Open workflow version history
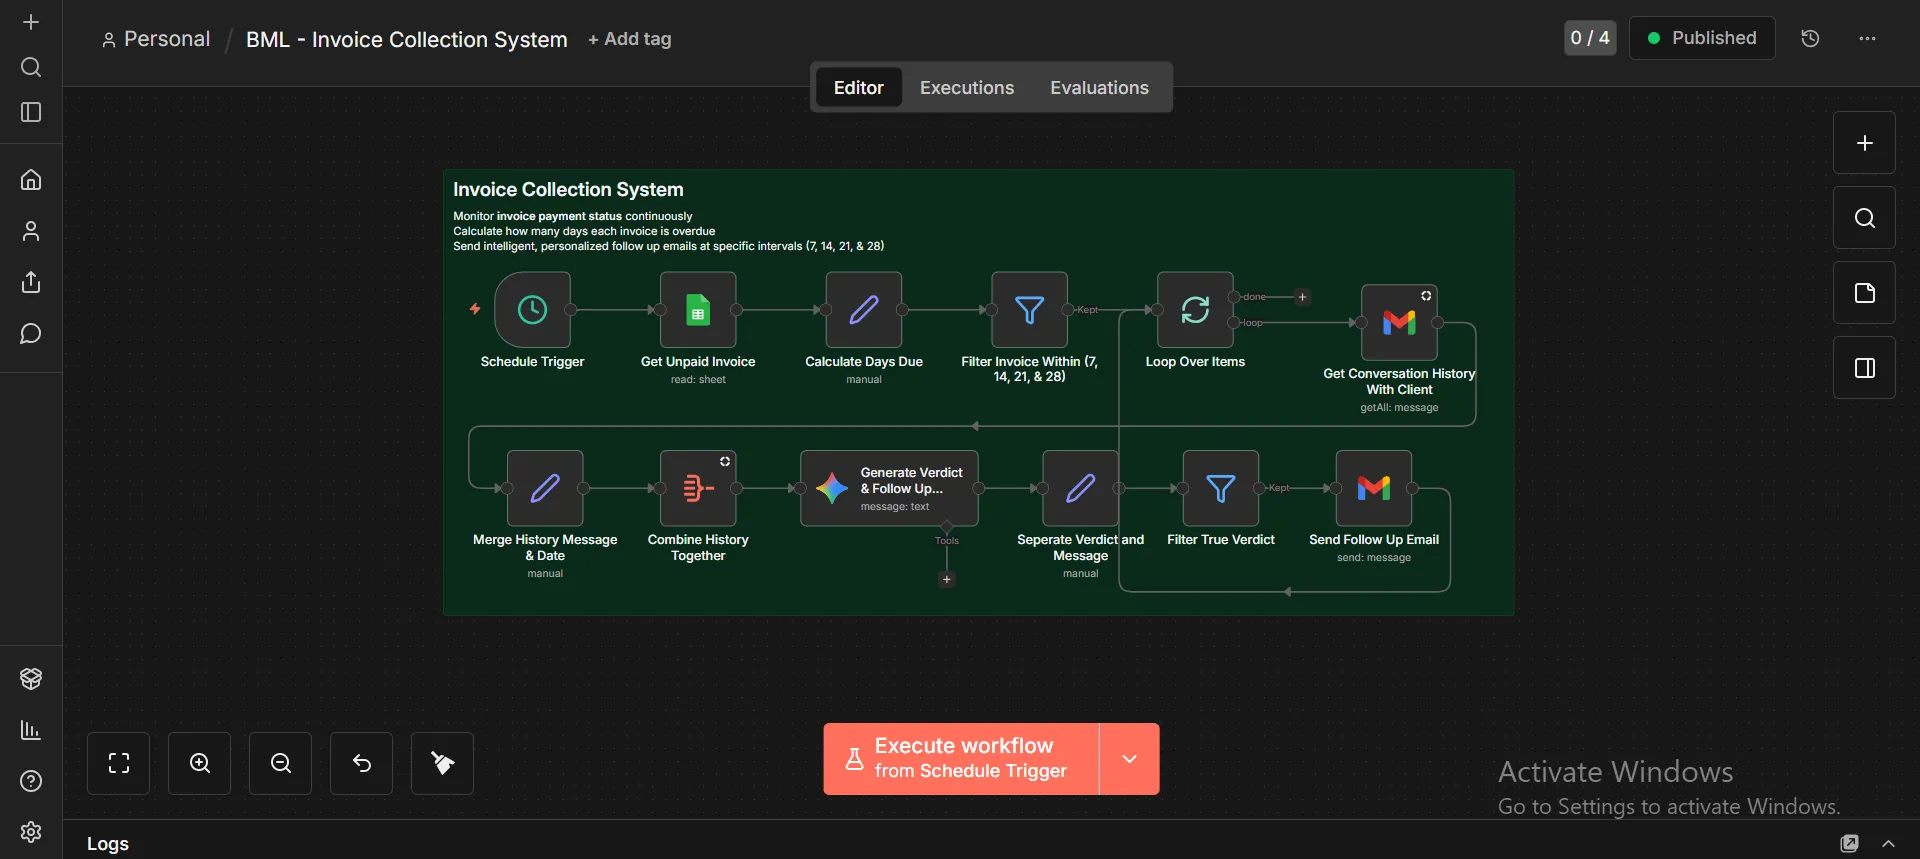This screenshot has height=859, width=1920. point(1810,38)
